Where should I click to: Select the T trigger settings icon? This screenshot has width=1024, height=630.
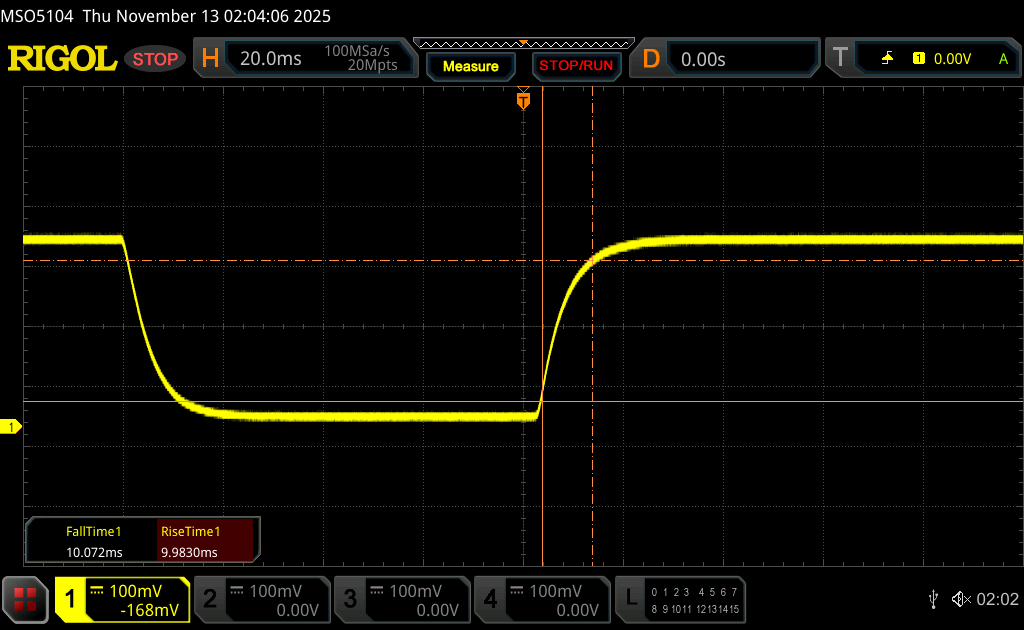click(x=840, y=59)
